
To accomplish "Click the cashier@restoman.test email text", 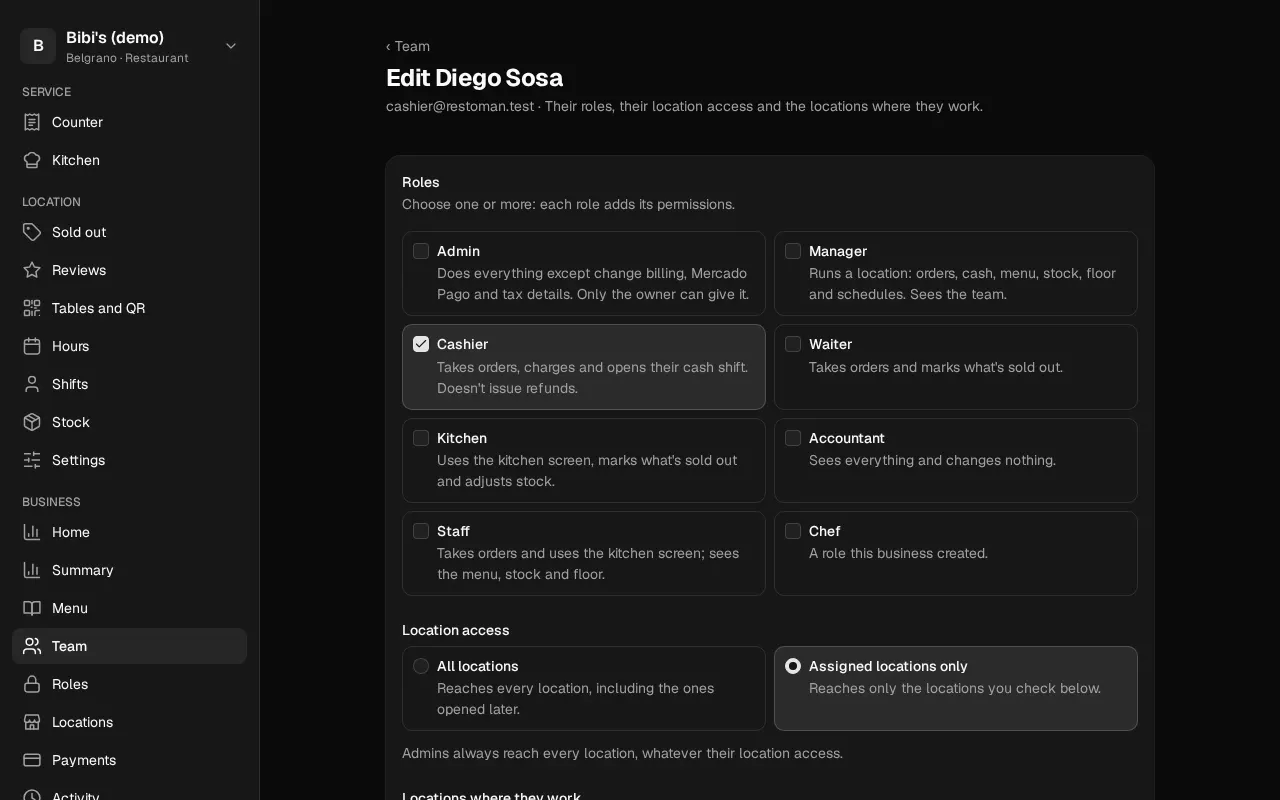I will pyautogui.click(x=460, y=106).
